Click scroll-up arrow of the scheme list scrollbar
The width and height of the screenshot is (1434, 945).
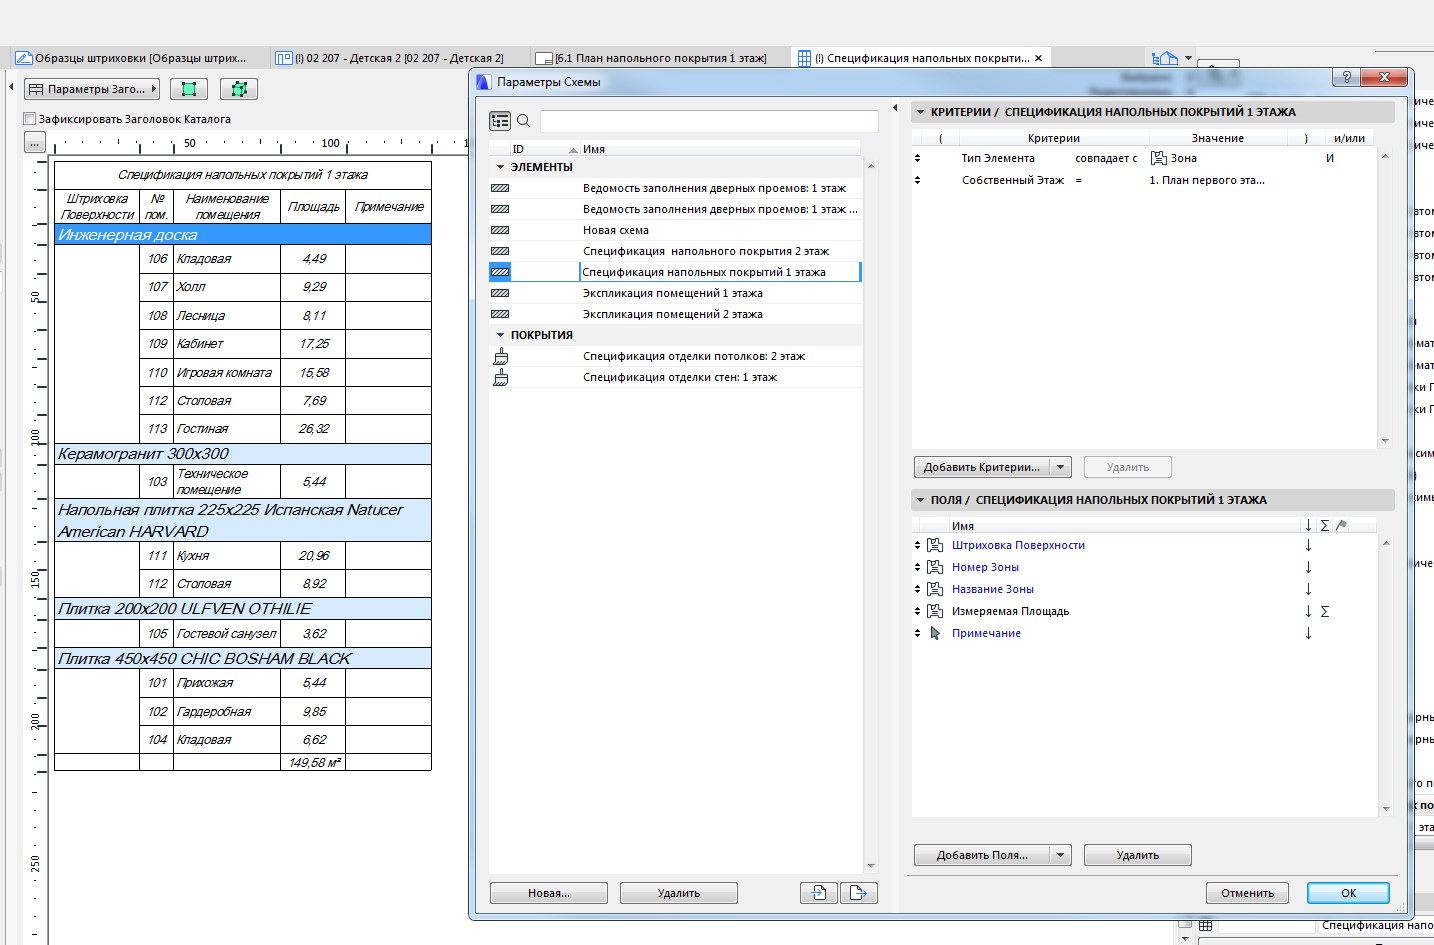coord(871,166)
